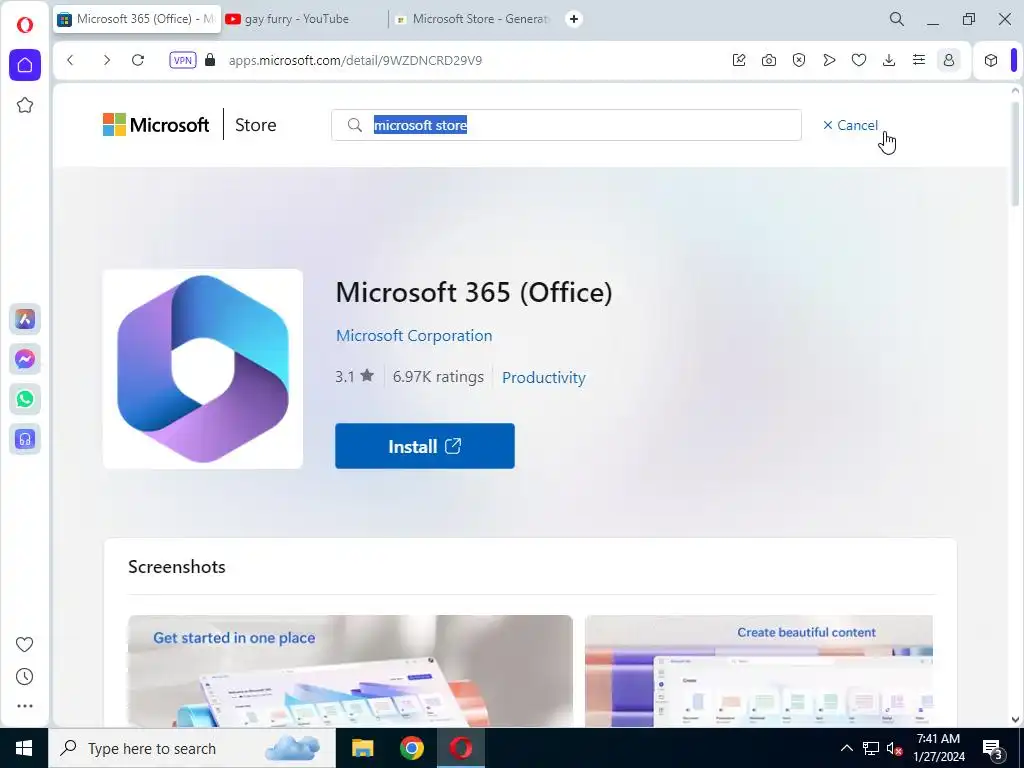Open ad blocker shield icon
The width and height of the screenshot is (1024, 768).
click(799, 60)
